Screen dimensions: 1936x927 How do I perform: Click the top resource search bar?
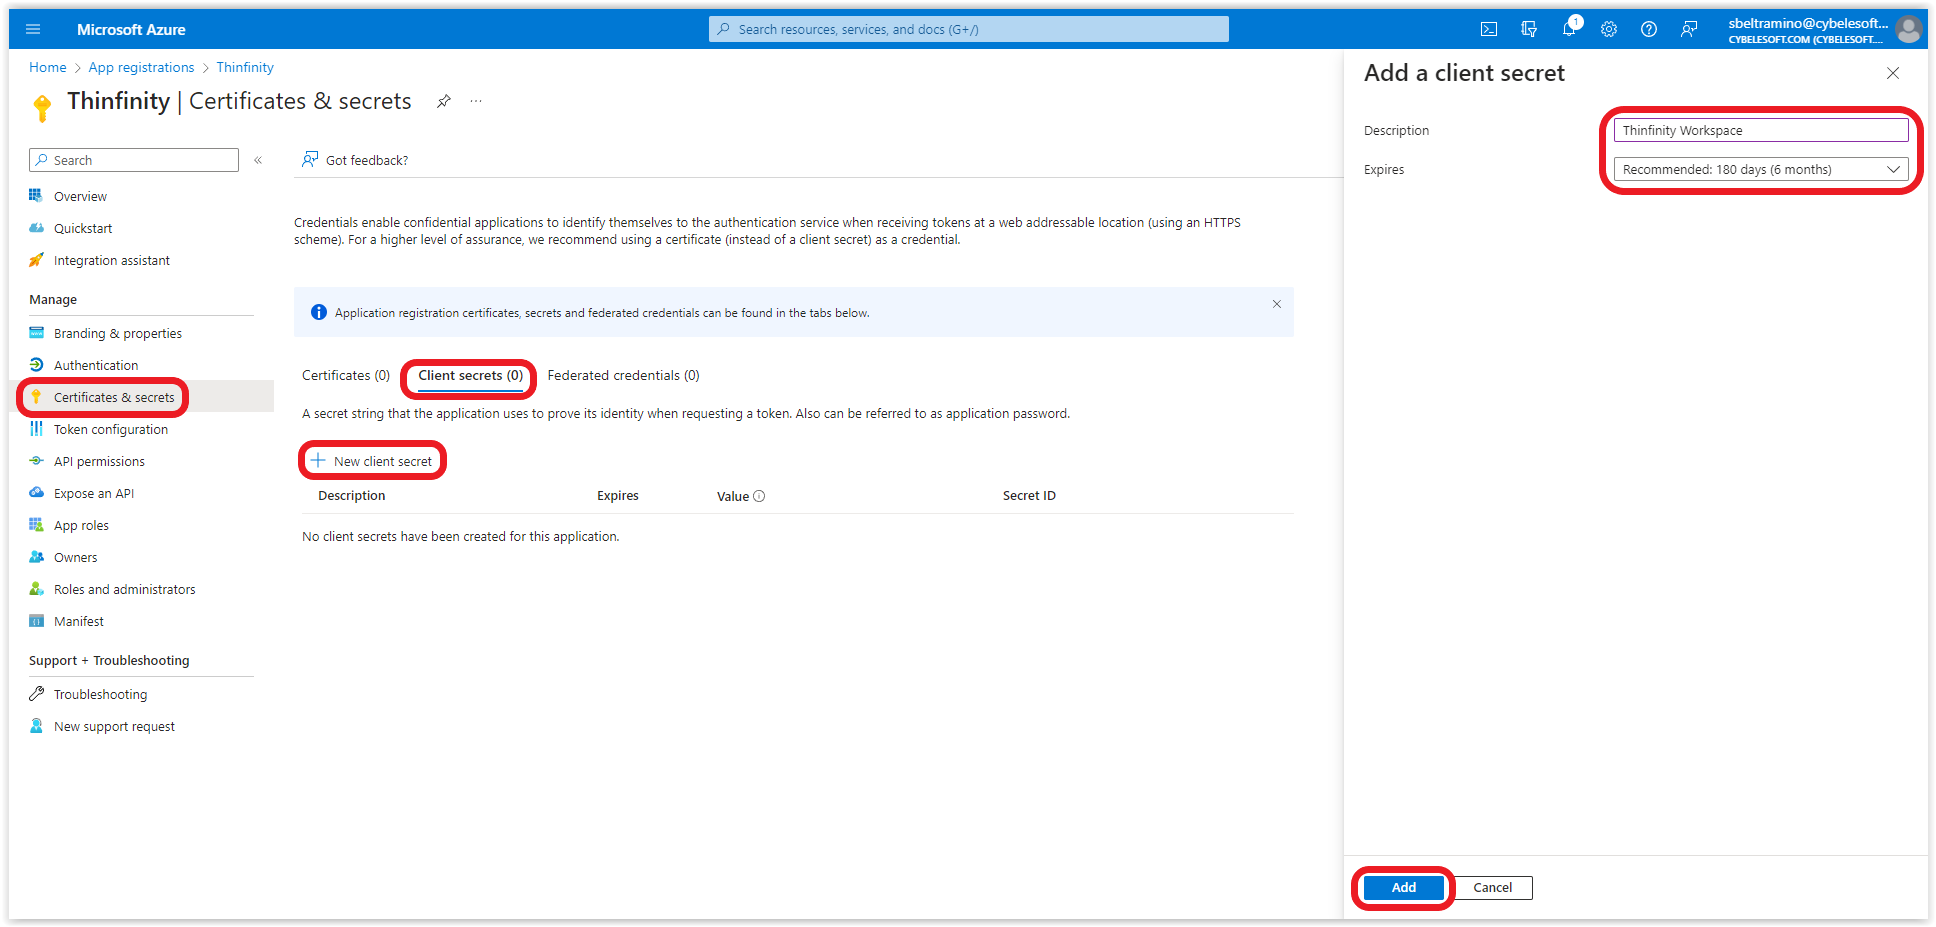[969, 29]
